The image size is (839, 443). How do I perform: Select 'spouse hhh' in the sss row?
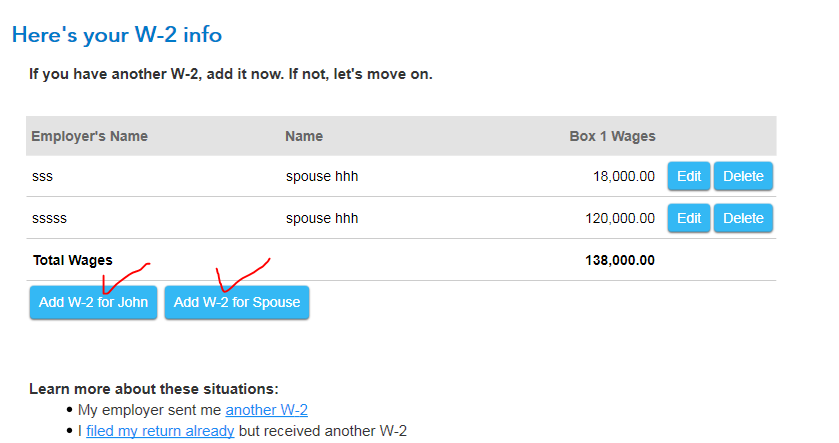[321, 177]
